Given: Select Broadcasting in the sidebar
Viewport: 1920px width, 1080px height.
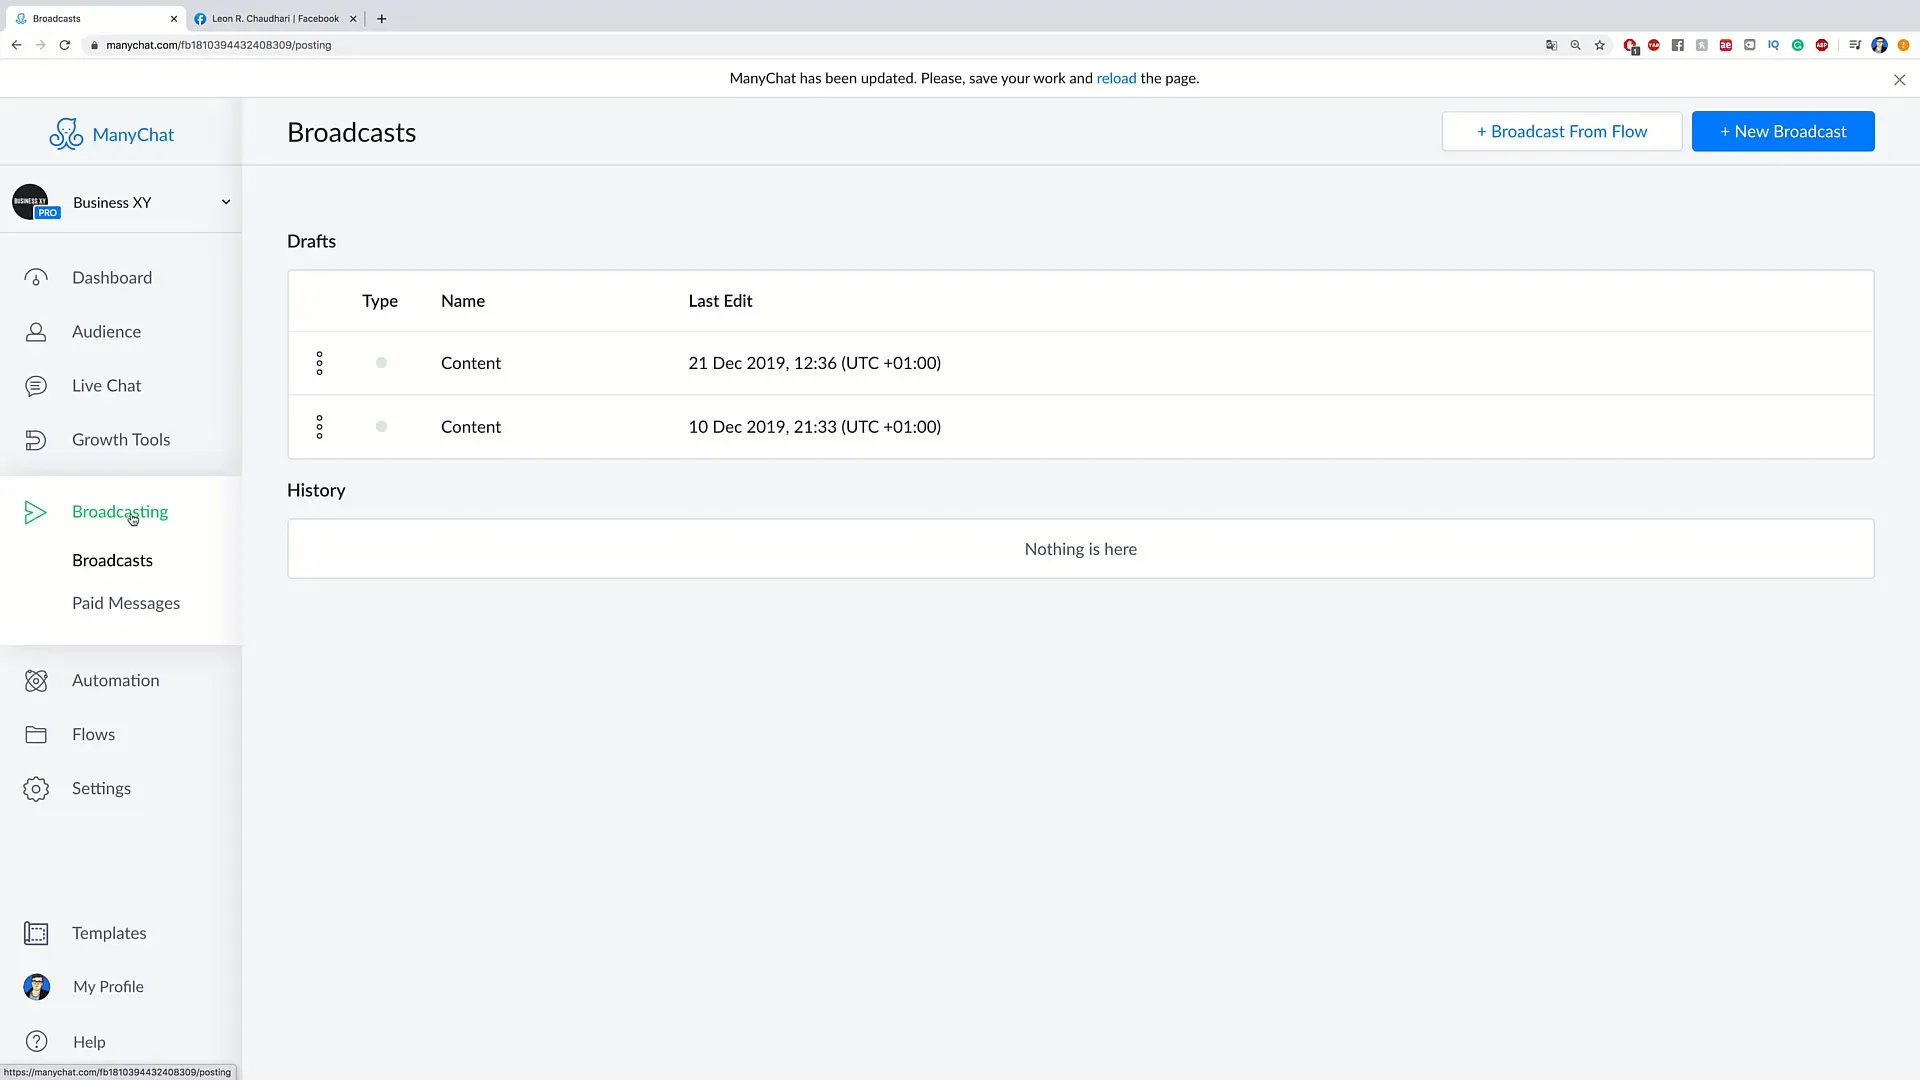Looking at the screenshot, I should [120, 512].
